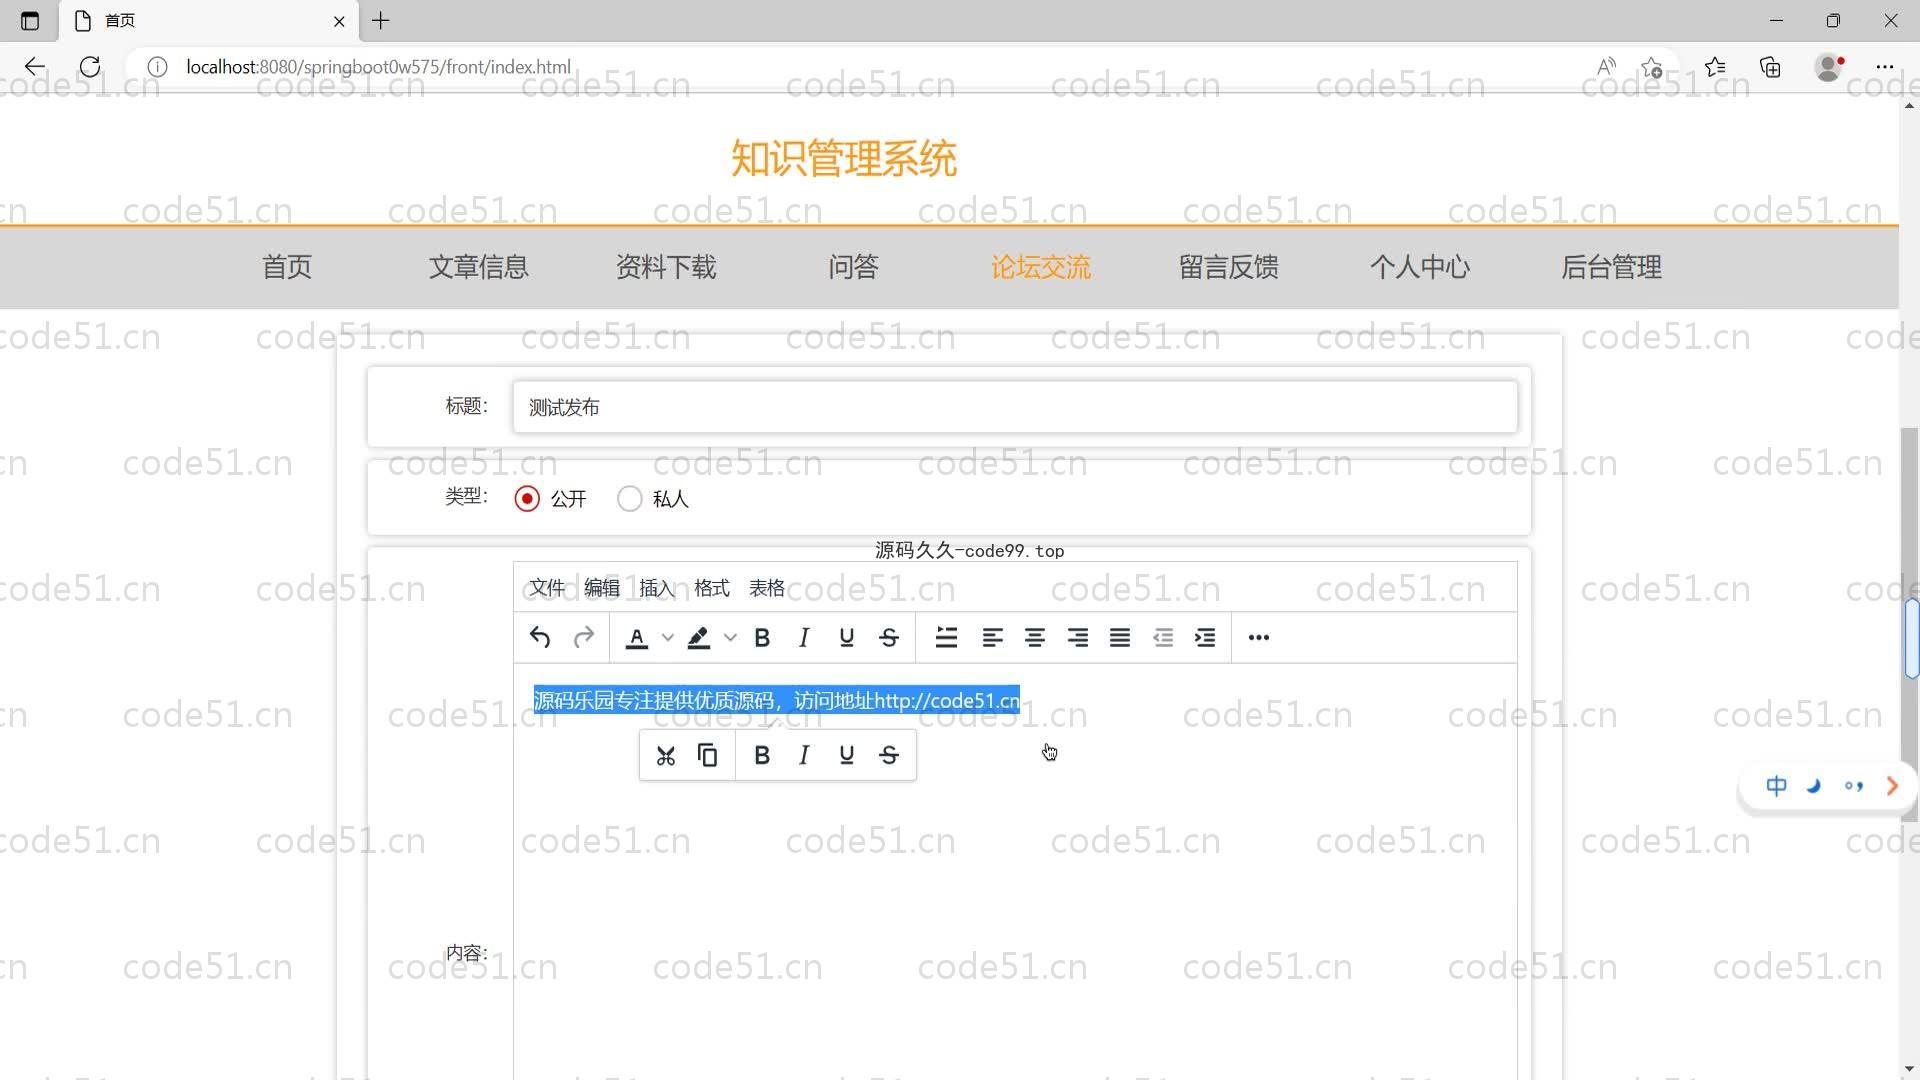Image resolution: width=1920 pixels, height=1080 pixels.
Task: Justify the text
Action: point(1120,637)
